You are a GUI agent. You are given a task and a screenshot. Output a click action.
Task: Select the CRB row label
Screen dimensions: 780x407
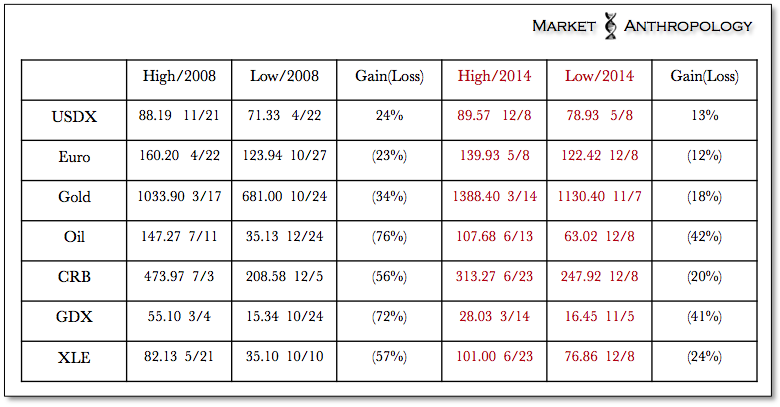click(x=73, y=277)
